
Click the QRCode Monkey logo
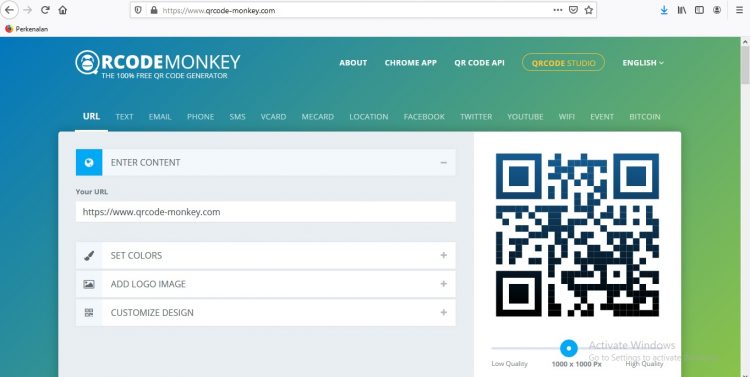click(x=157, y=64)
